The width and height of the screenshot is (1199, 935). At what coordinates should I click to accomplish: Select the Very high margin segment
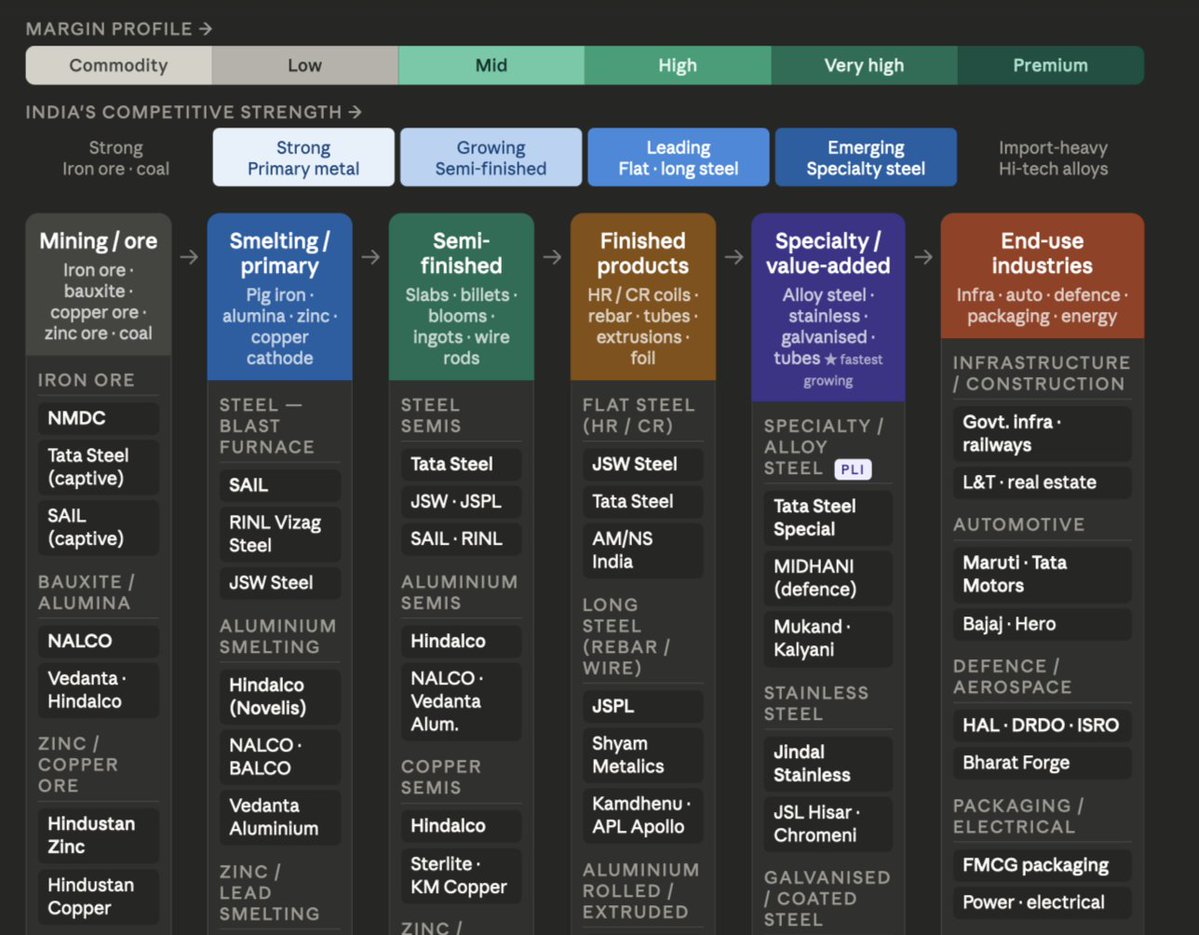click(864, 66)
